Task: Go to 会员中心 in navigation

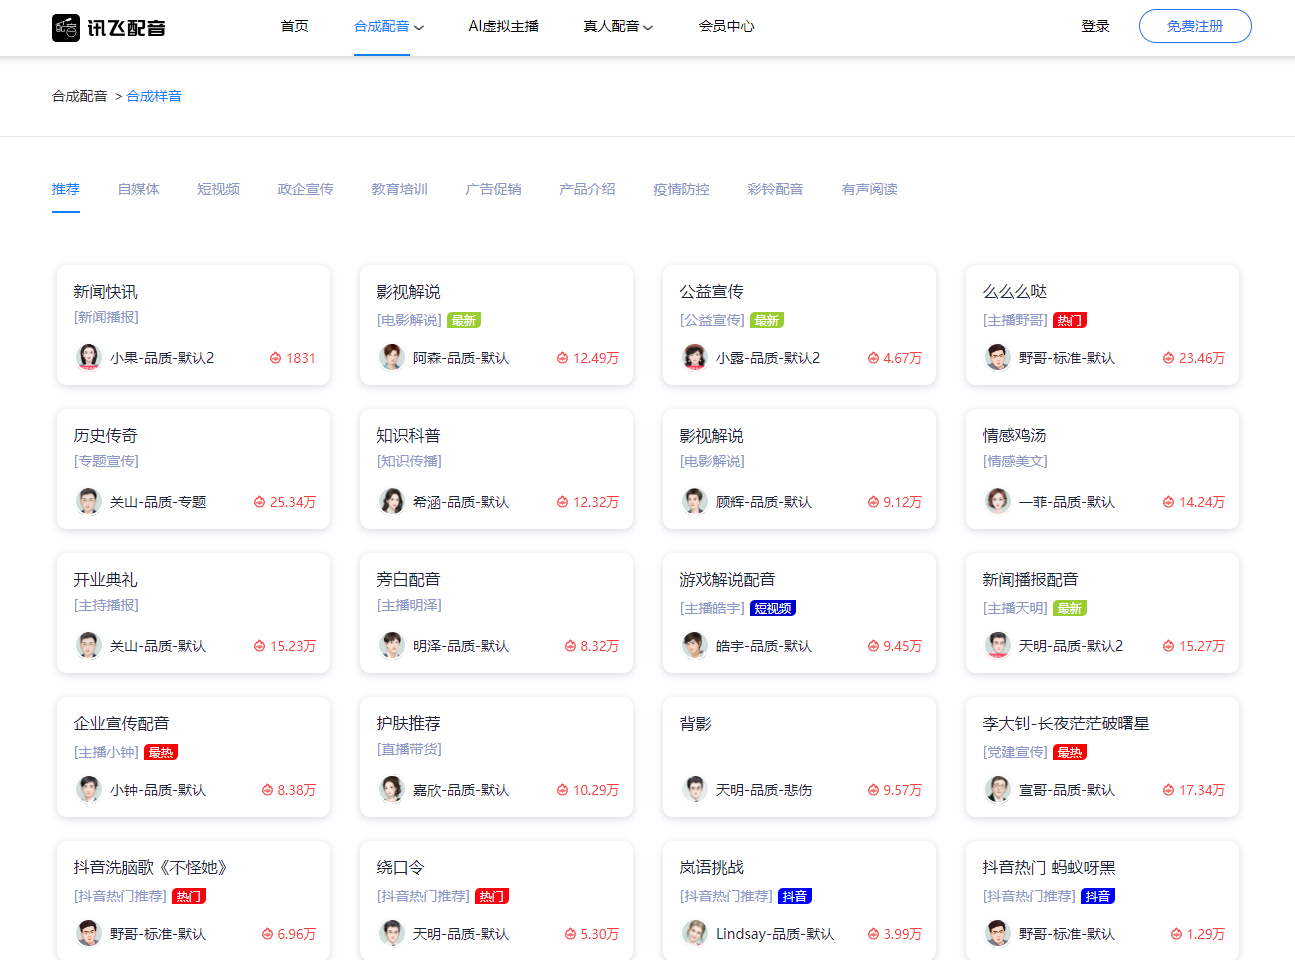Action: (x=726, y=26)
